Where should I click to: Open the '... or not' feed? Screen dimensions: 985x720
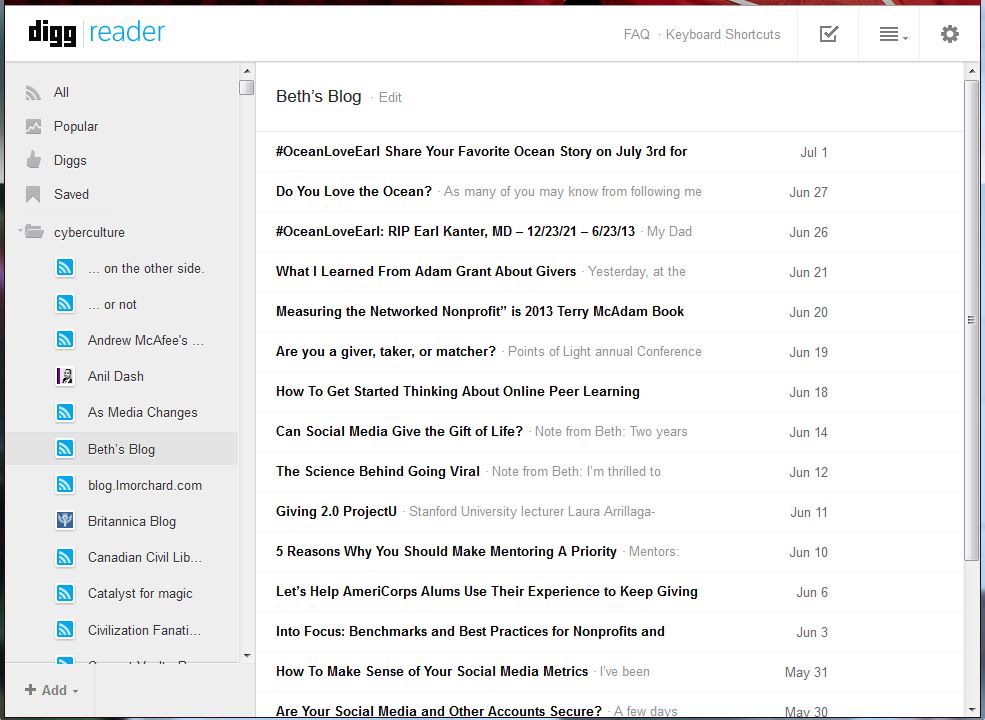[x=112, y=305]
